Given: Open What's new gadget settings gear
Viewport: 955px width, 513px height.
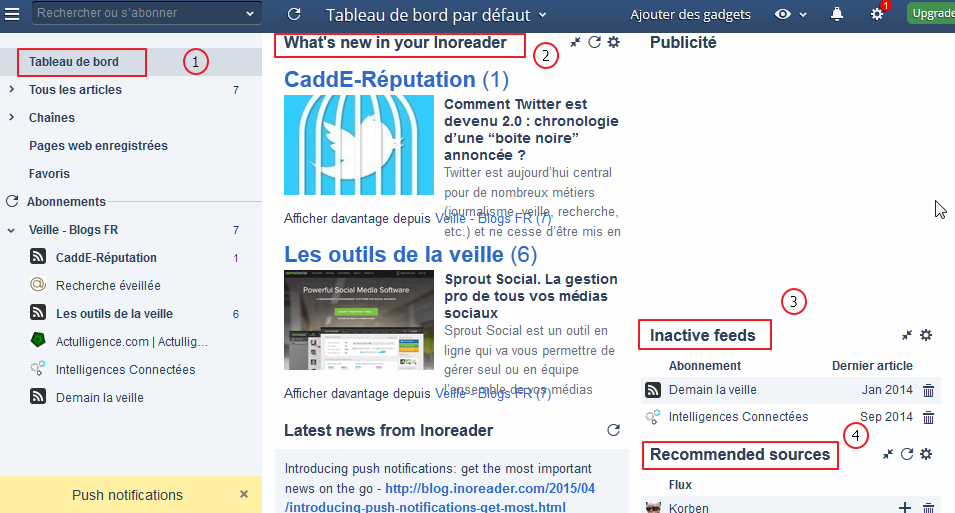Looking at the screenshot, I should [x=614, y=42].
